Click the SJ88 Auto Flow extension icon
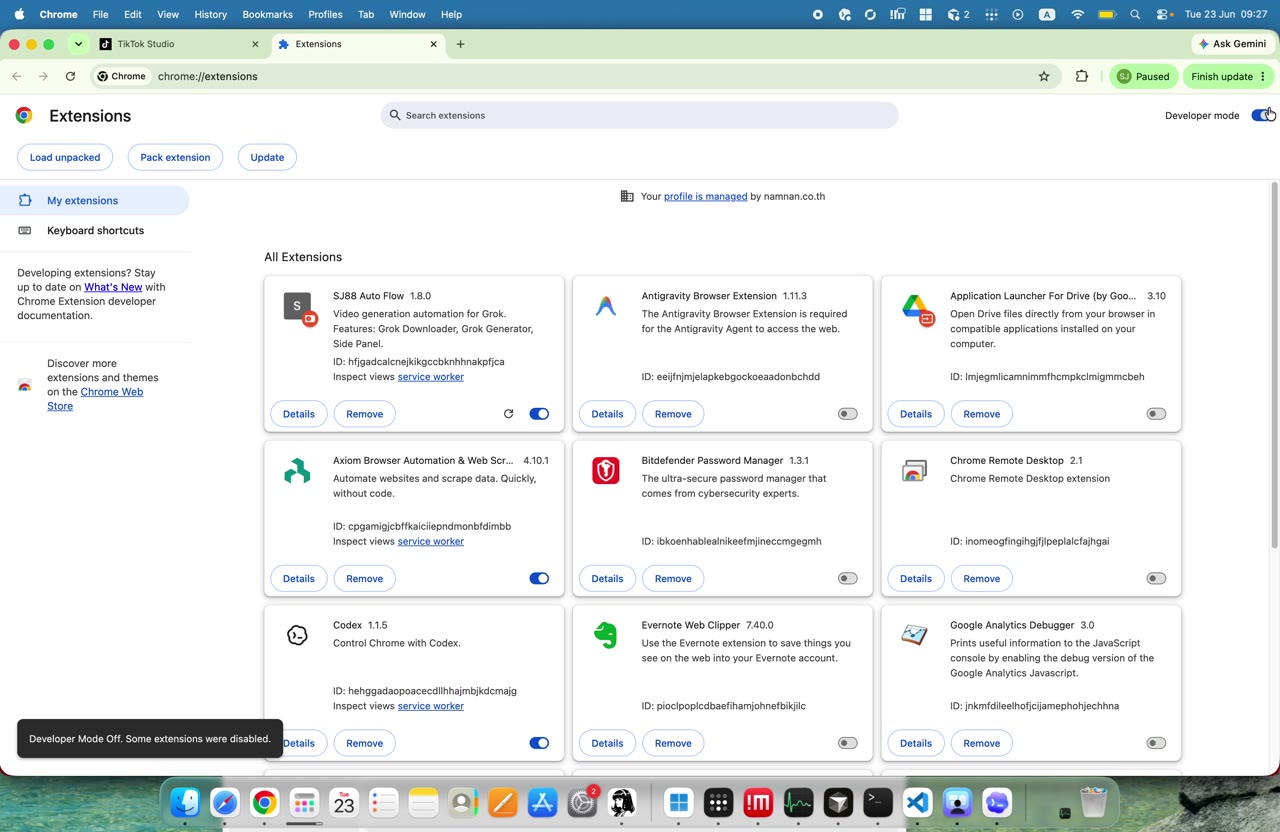 [x=298, y=307]
